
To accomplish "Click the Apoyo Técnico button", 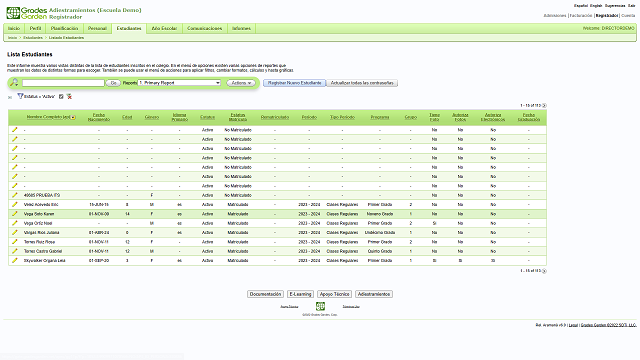I will click(334, 294).
